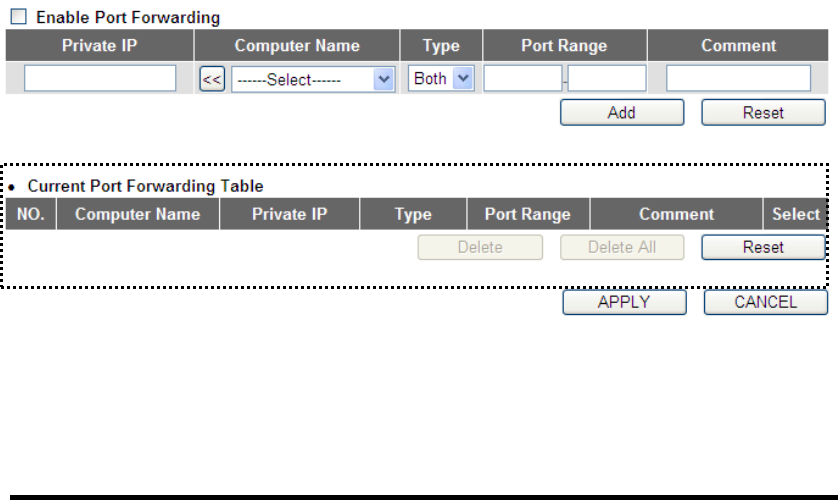Viewport: 838px width, 500px height.
Task: Click Computer Name header in current table
Action: [137, 214]
